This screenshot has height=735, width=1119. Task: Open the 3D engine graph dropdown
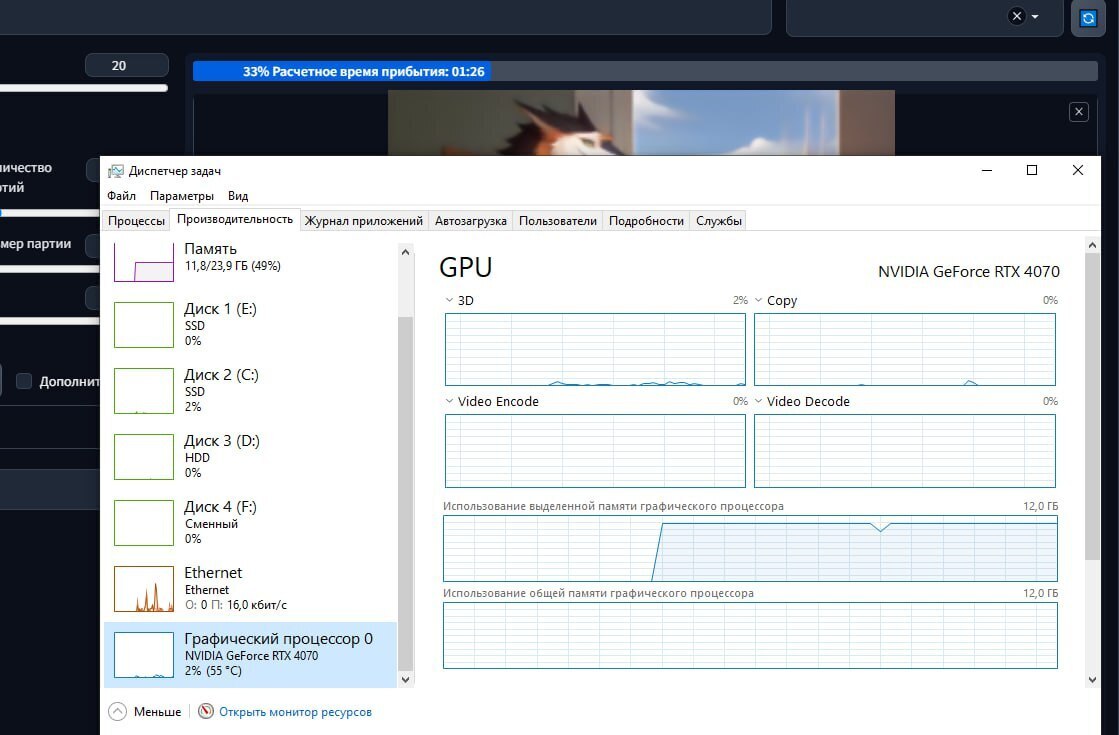[449, 300]
